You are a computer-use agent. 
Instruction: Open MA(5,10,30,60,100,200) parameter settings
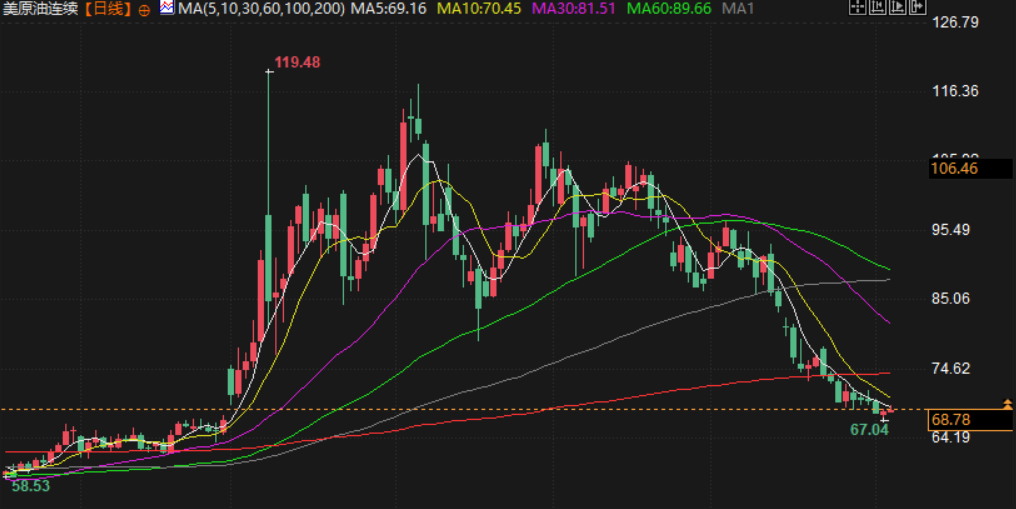pos(261,8)
